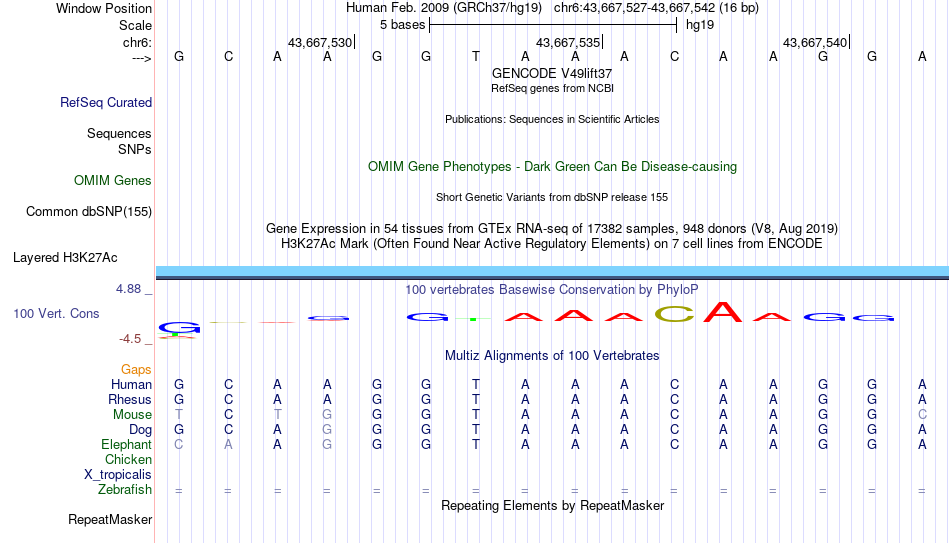Select the Mouse alignment row label

[x=132, y=415]
